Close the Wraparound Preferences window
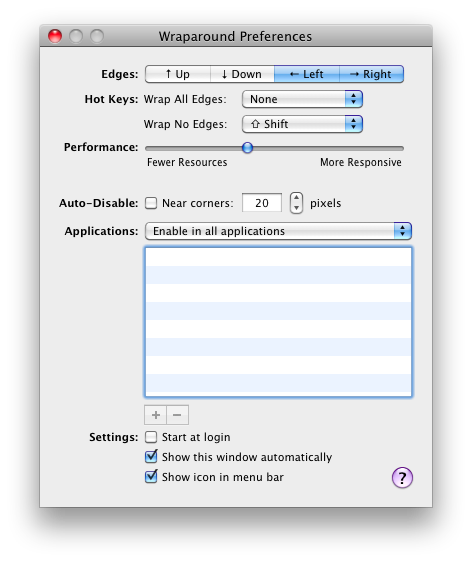 click(55, 36)
